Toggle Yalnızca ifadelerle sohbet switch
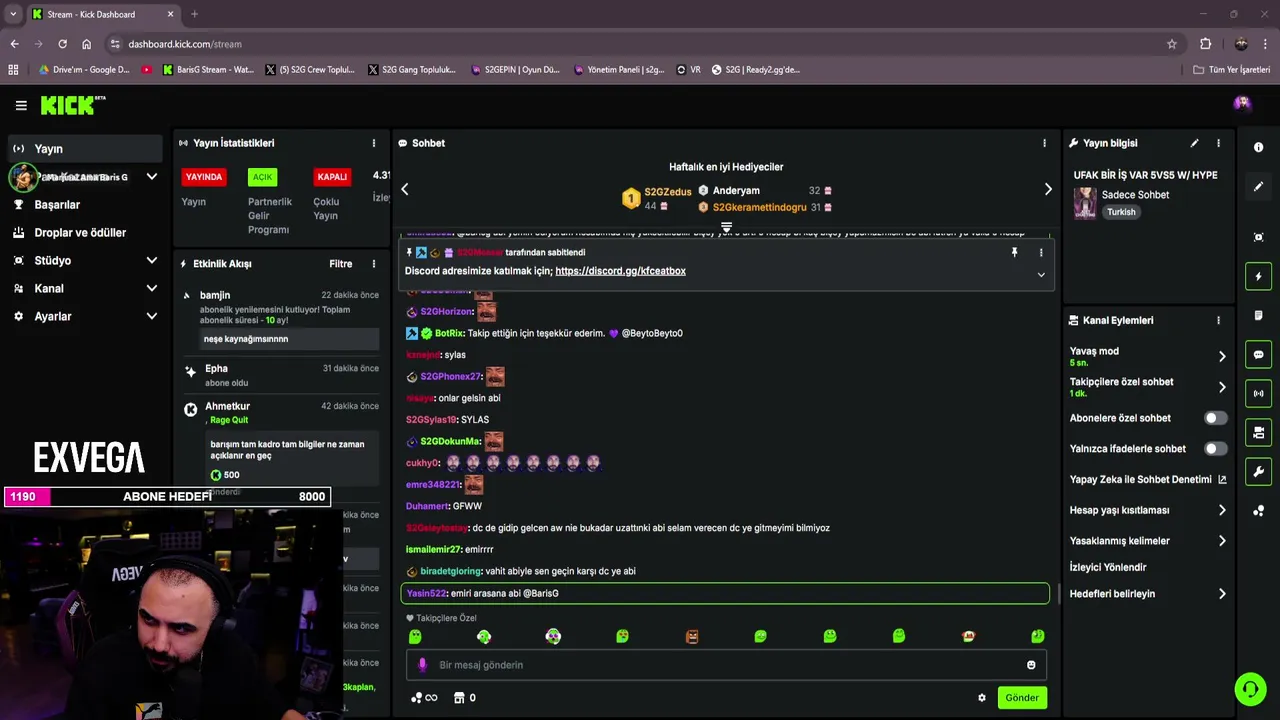Screen dimensions: 1280x720 (1215, 449)
